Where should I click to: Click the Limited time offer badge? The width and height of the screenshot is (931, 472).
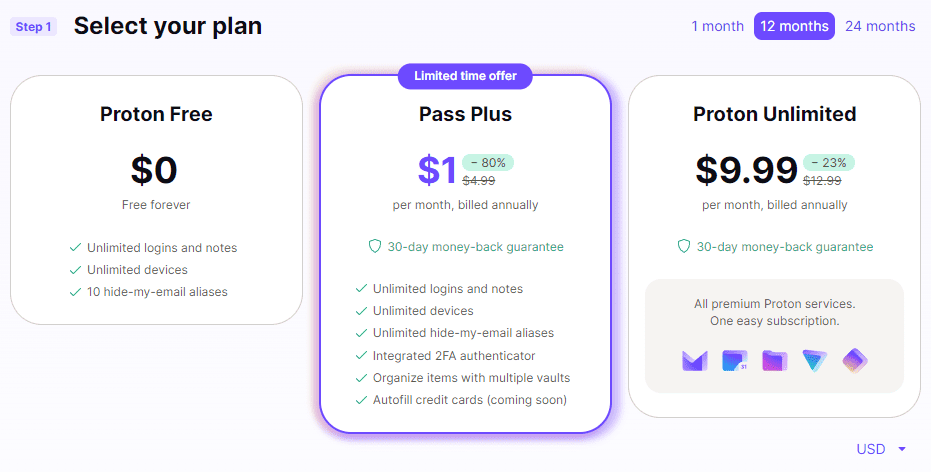pos(465,76)
